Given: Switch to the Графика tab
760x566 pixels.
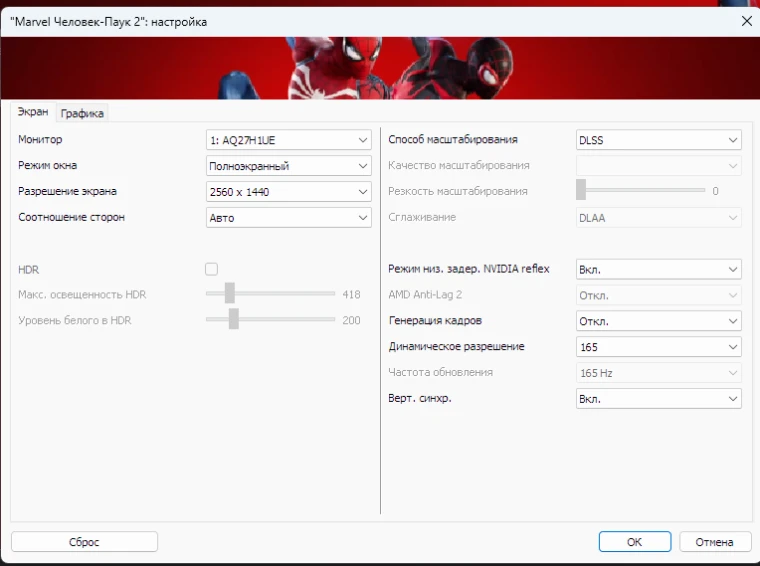Looking at the screenshot, I should point(82,113).
